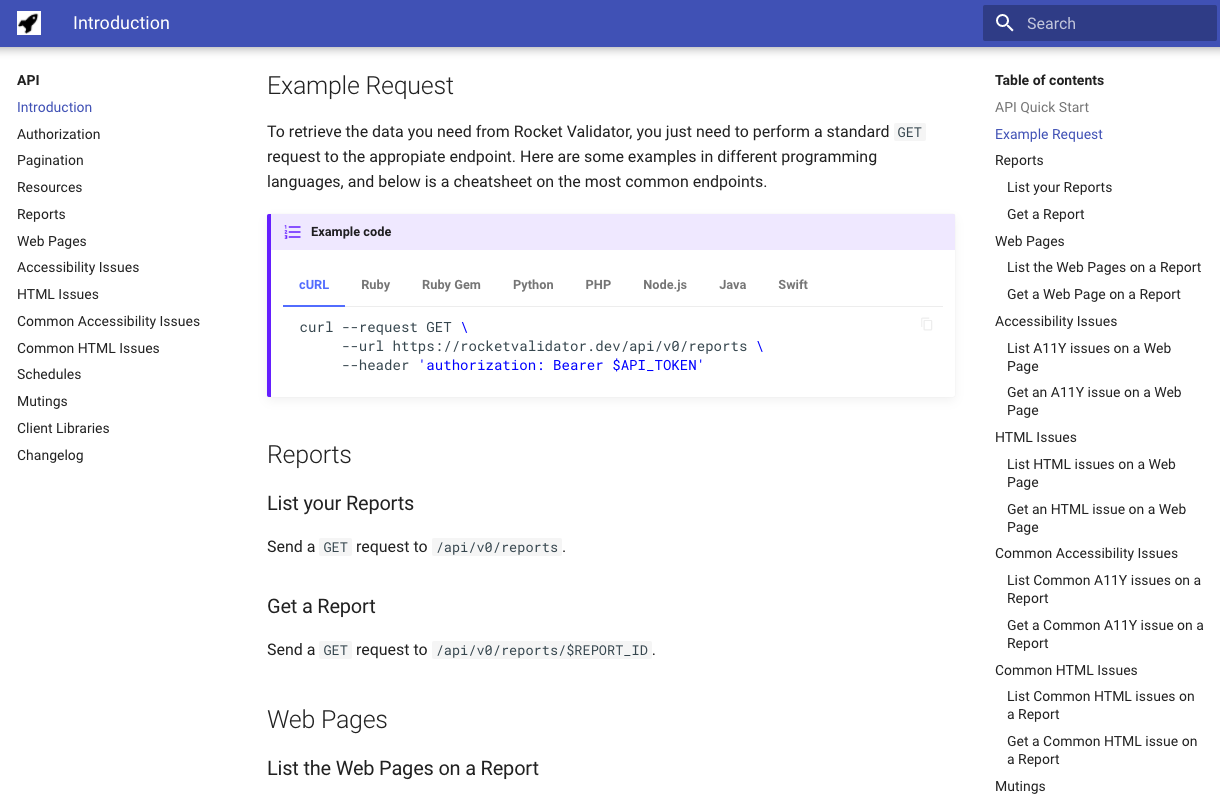Click the 'Get a Report' content heading
The height and width of the screenshot is (803, 1220).
tap(321, 606)
